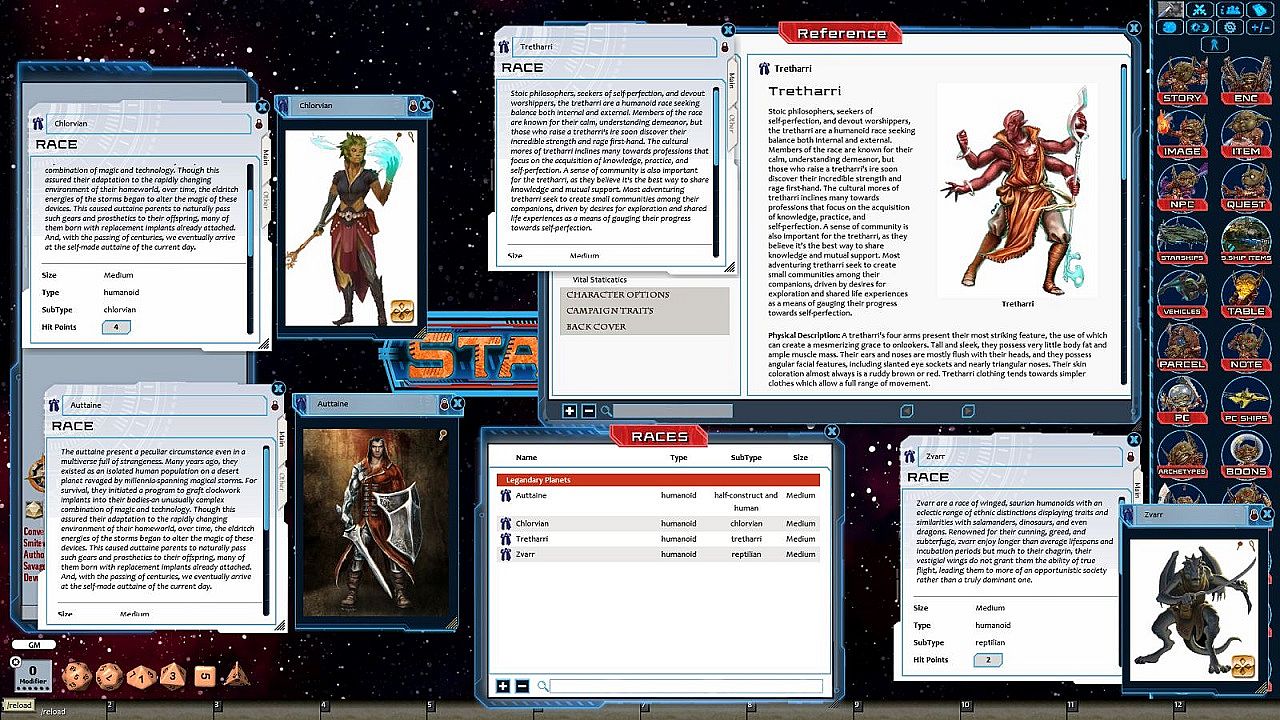This screenshot has height=720, width=1280.
Task: Open the Item sidebar button
Action: point(1246,134)
